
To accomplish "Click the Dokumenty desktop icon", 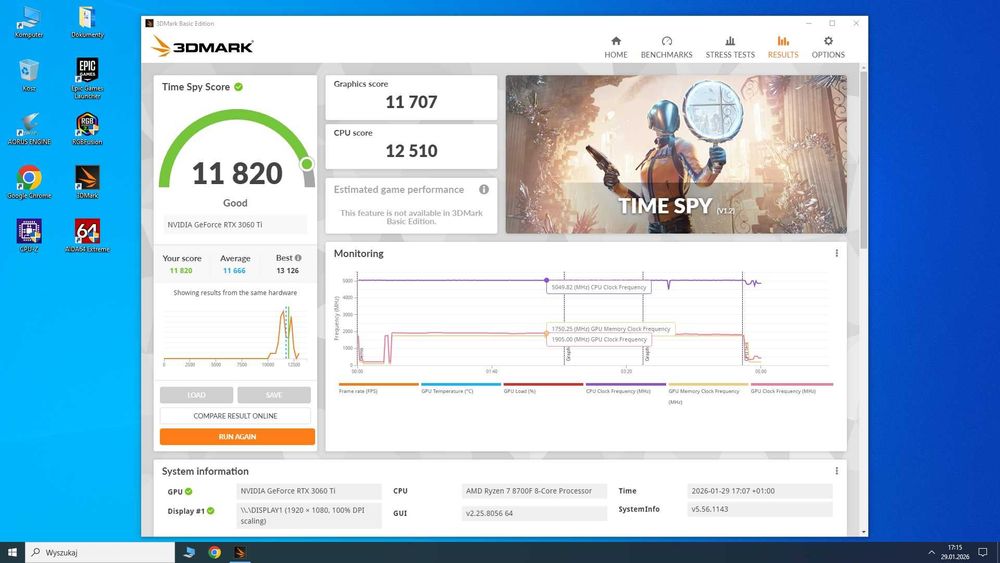I will click(87, 22).
